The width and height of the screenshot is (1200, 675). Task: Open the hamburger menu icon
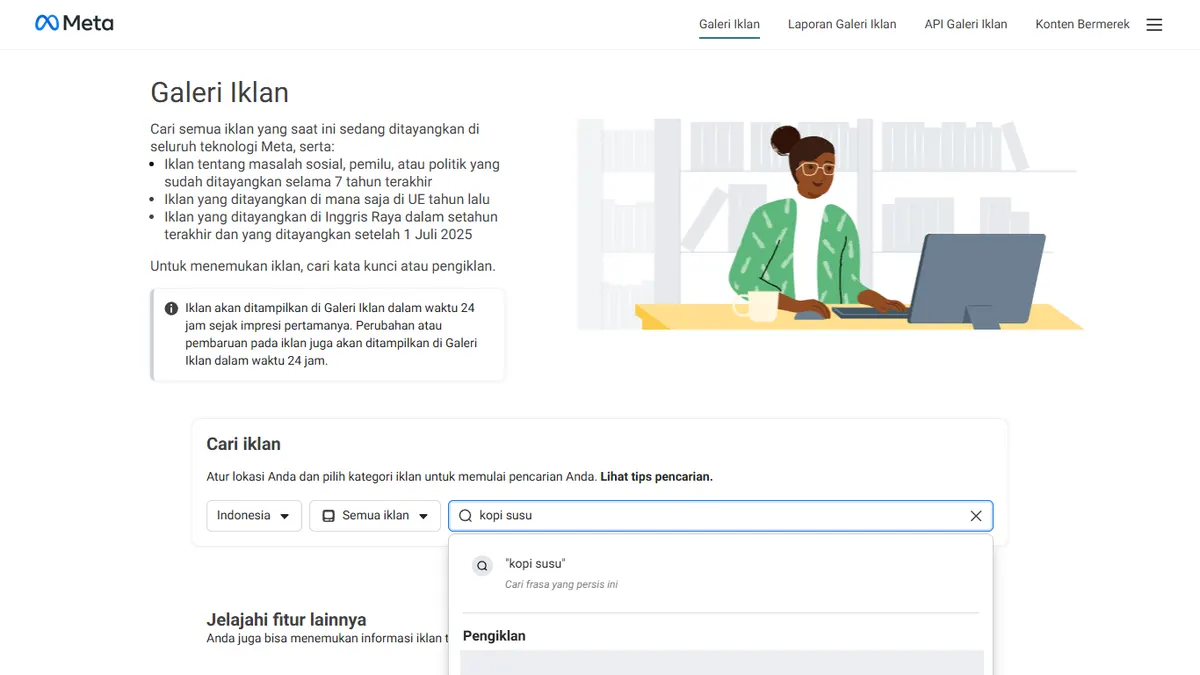pyautogui.click(x=1154, y=25)
